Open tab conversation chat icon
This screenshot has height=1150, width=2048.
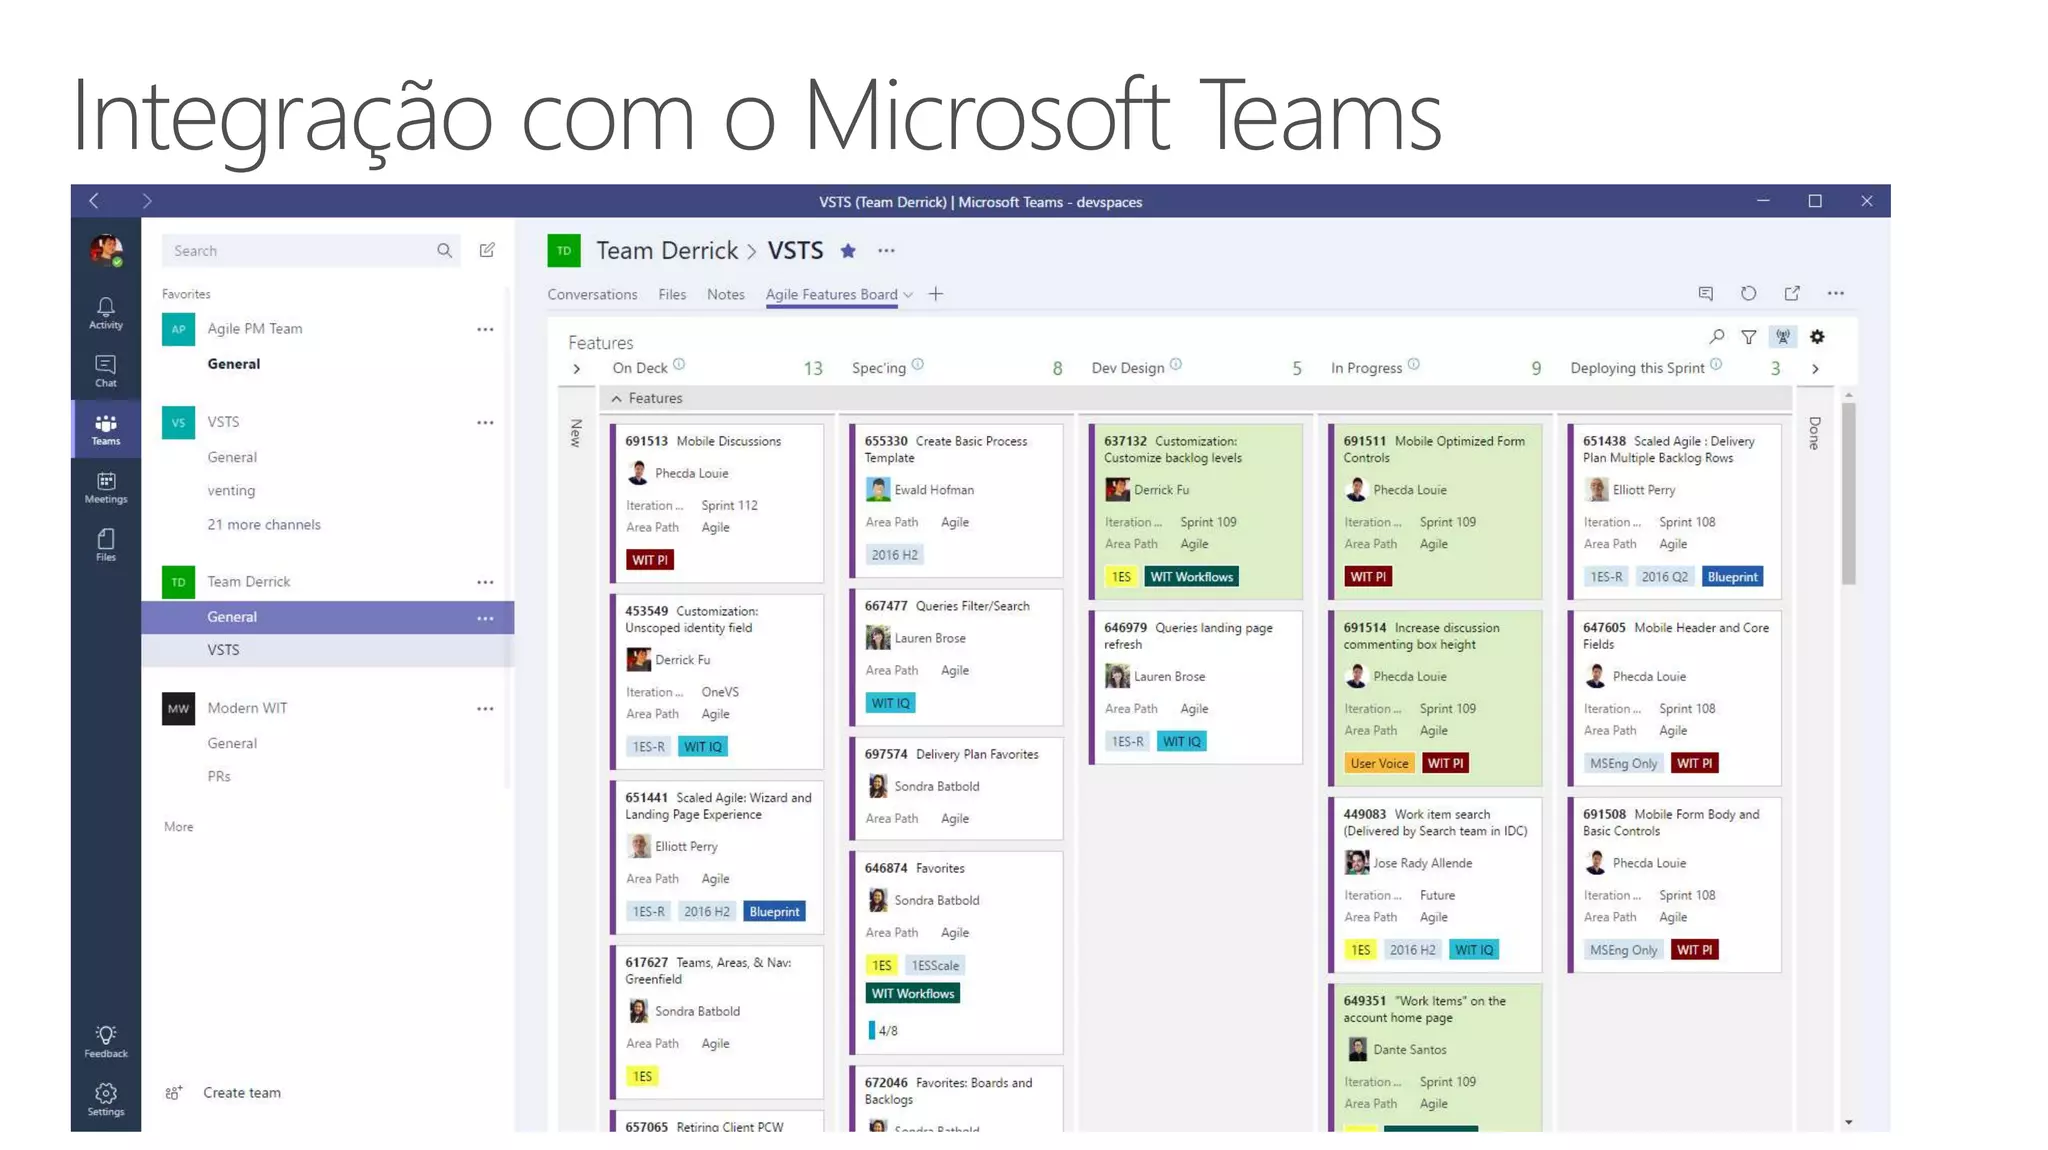click(x=1705, y=293)
